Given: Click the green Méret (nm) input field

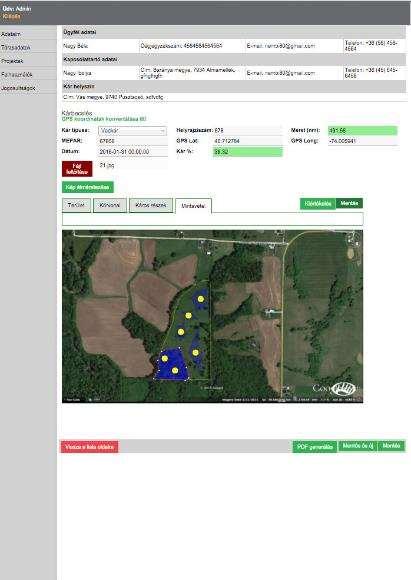Looking at the screenshot, I should 363,131.
